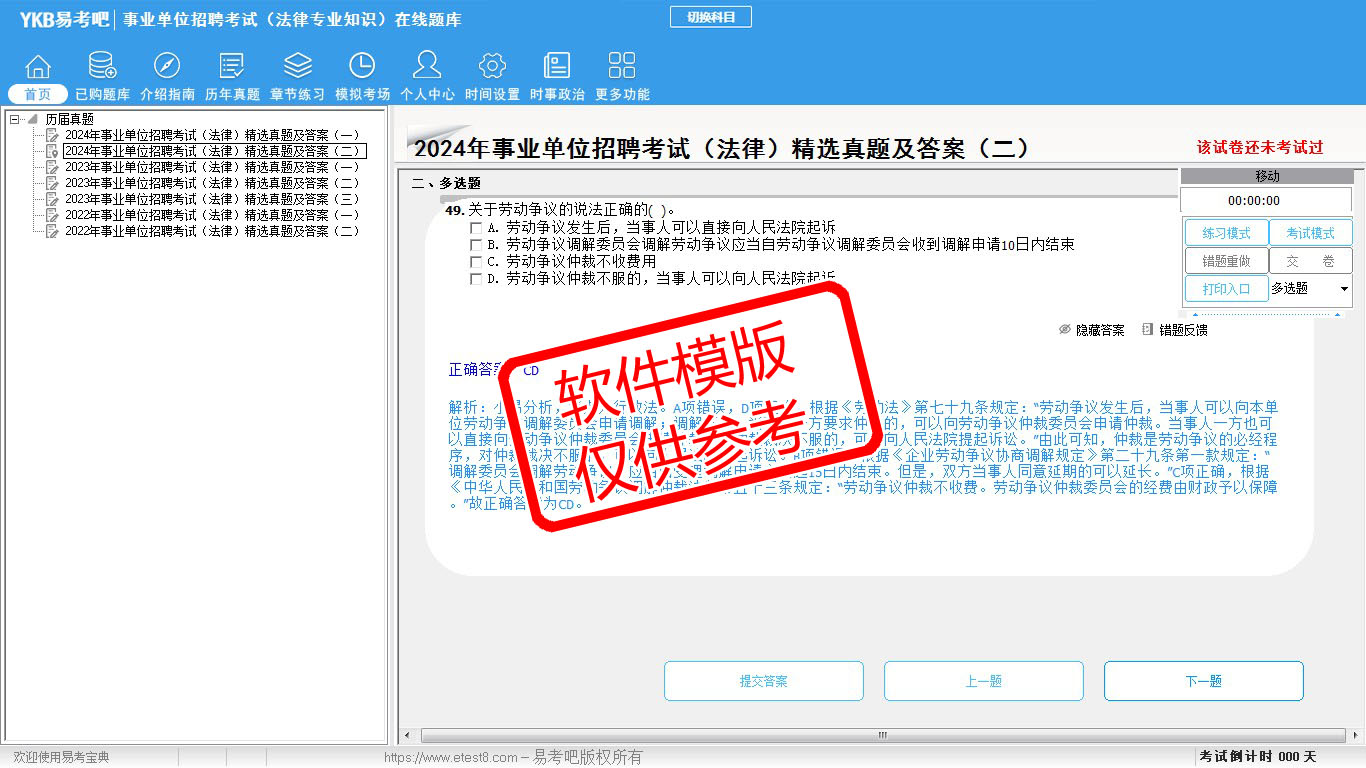Open the 介绍指南 compass icon
This screenshot has width=1366, height=768.
pos(167,67)
